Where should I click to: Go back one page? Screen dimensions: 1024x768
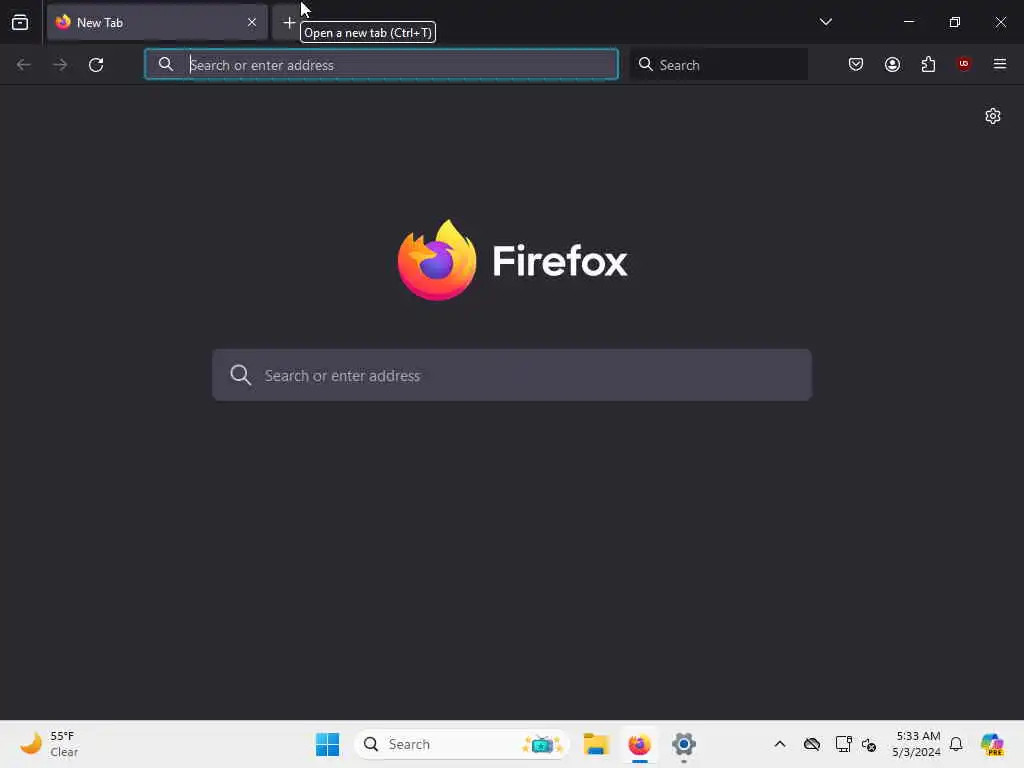click(24, 65)
